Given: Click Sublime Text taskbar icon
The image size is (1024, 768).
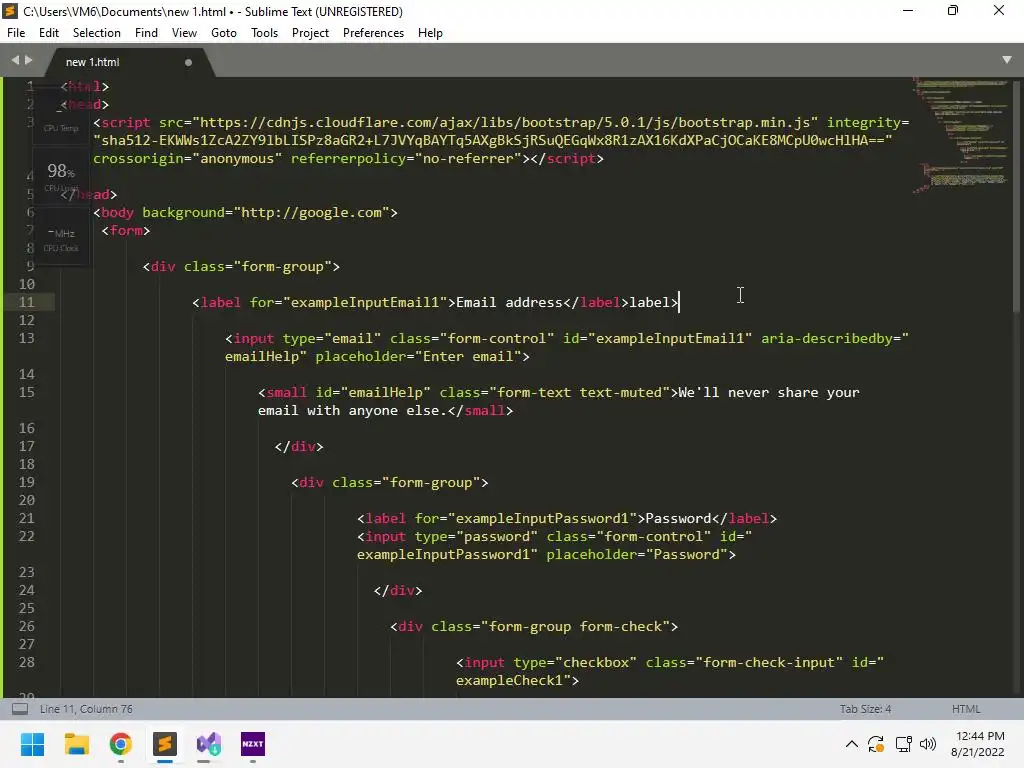Looking at the screenshot, I should (x=165, y=744).
